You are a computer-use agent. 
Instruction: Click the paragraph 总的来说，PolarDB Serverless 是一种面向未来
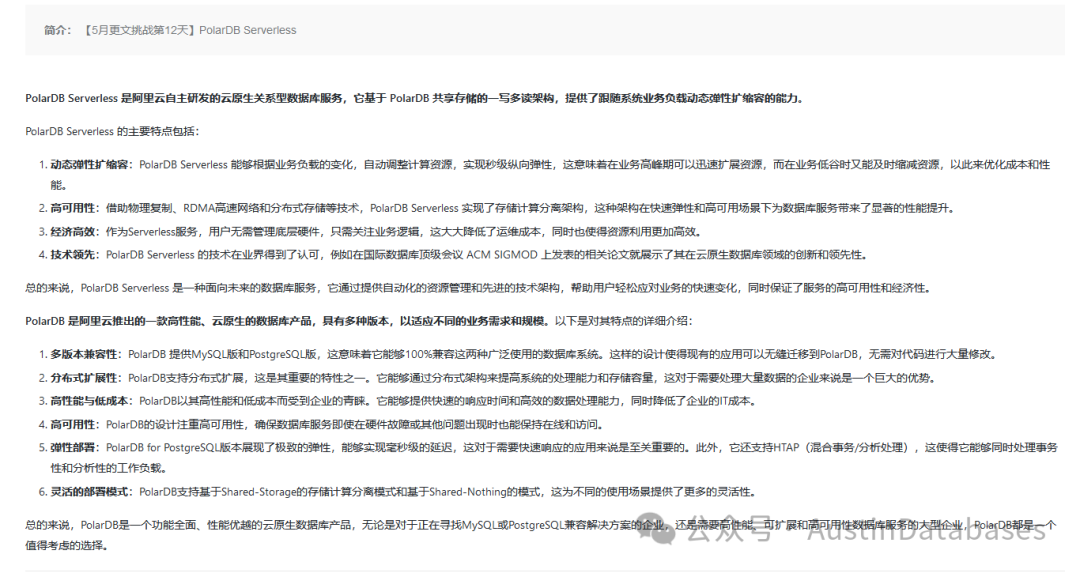[x=479, y=288]
